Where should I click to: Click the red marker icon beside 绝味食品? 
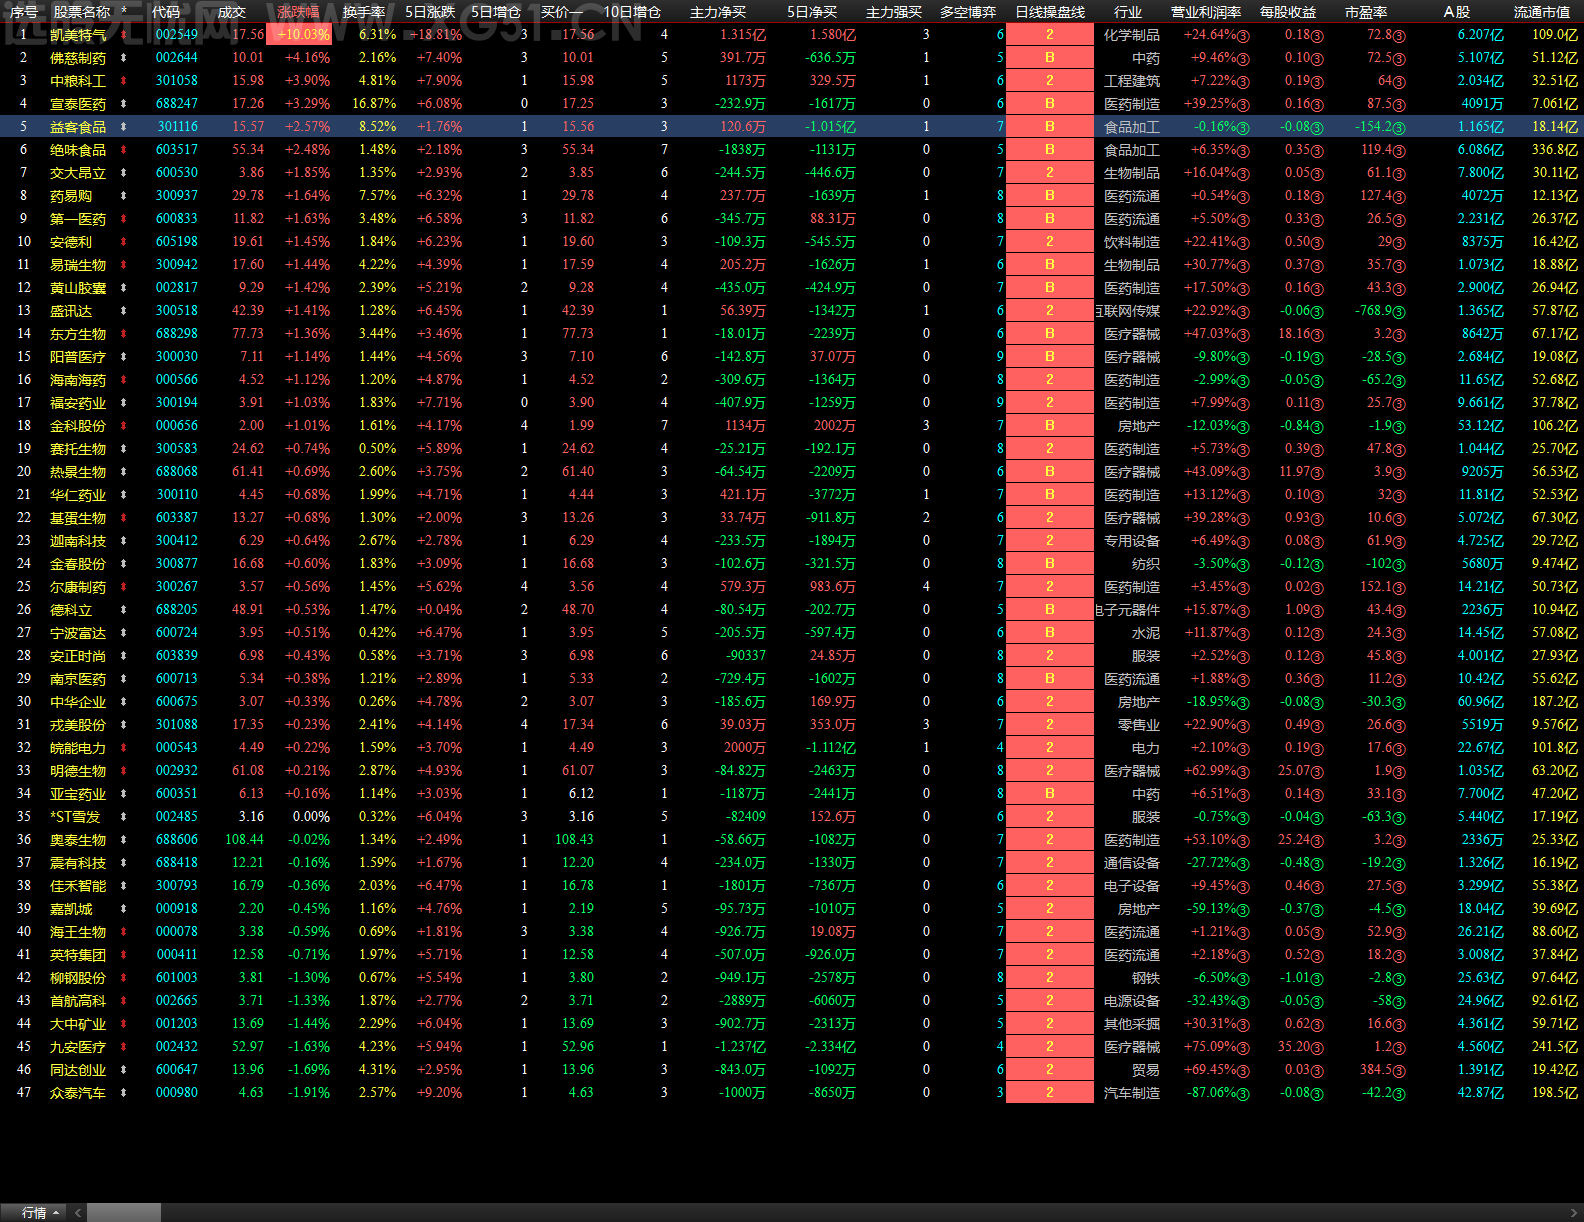[x=124, y=150]
